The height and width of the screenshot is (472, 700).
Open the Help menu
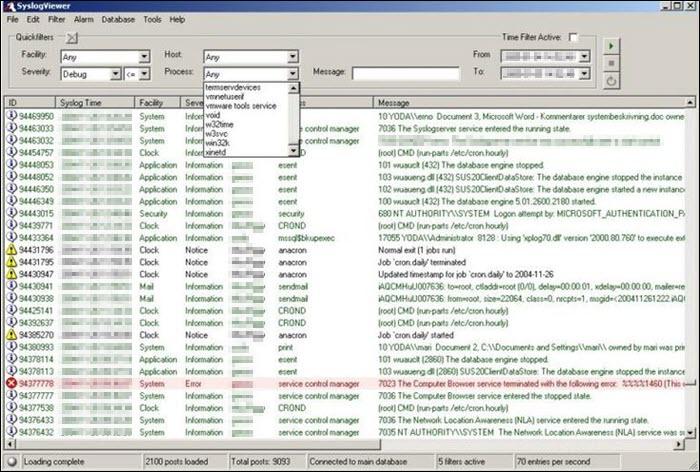click(x=177, y=20)
